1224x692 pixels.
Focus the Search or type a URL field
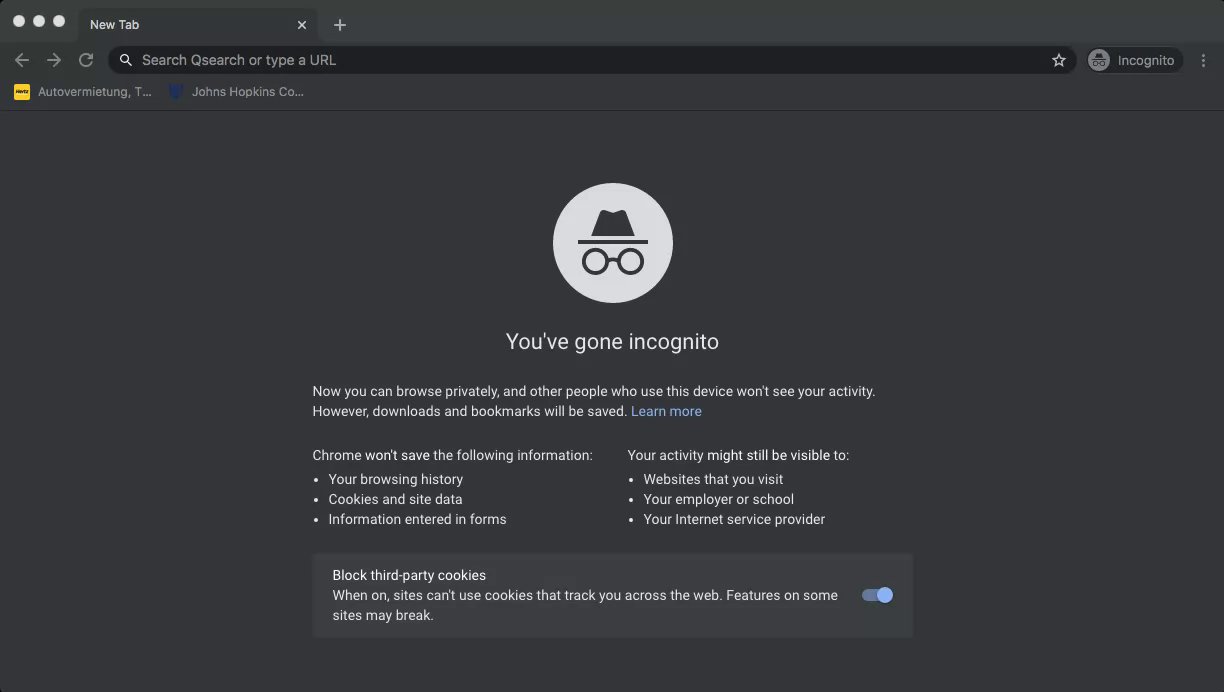(590, 60)
